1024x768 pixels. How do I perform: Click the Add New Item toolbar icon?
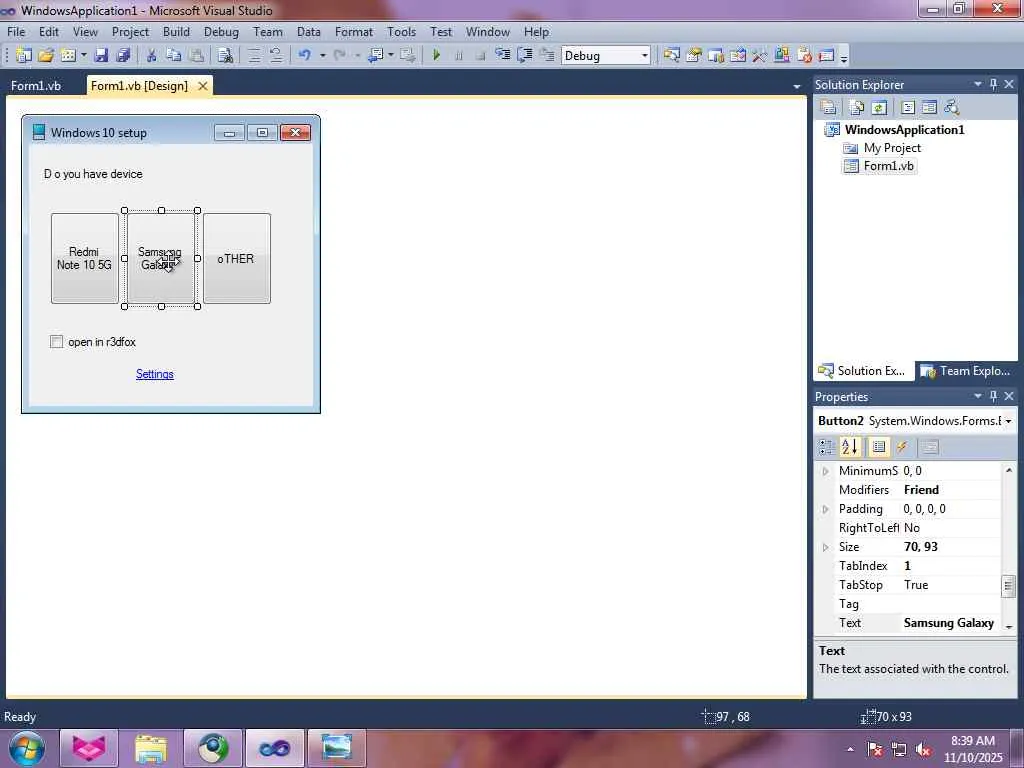(68, 56)
